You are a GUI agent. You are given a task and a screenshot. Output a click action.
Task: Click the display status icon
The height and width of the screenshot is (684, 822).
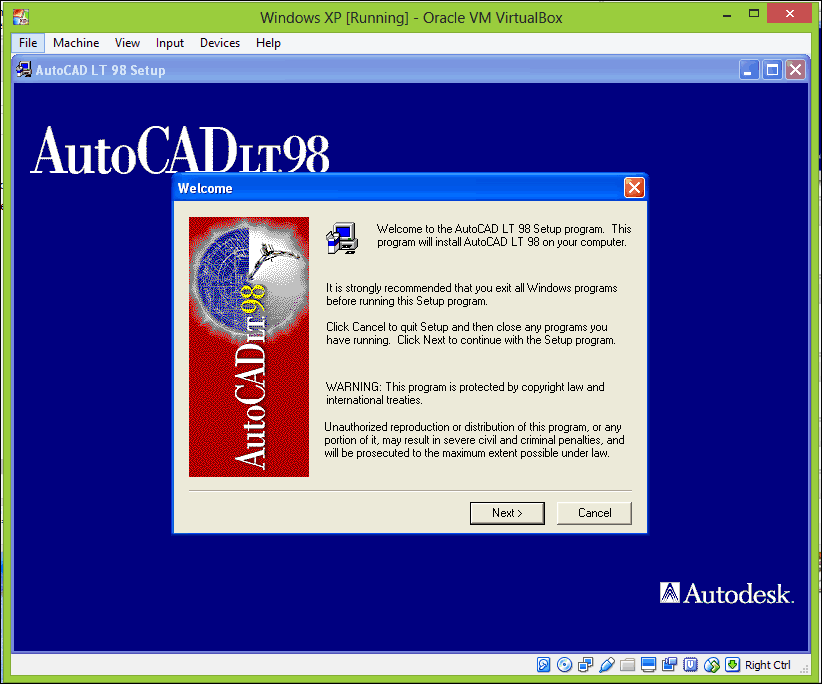(x=647, y=665)
